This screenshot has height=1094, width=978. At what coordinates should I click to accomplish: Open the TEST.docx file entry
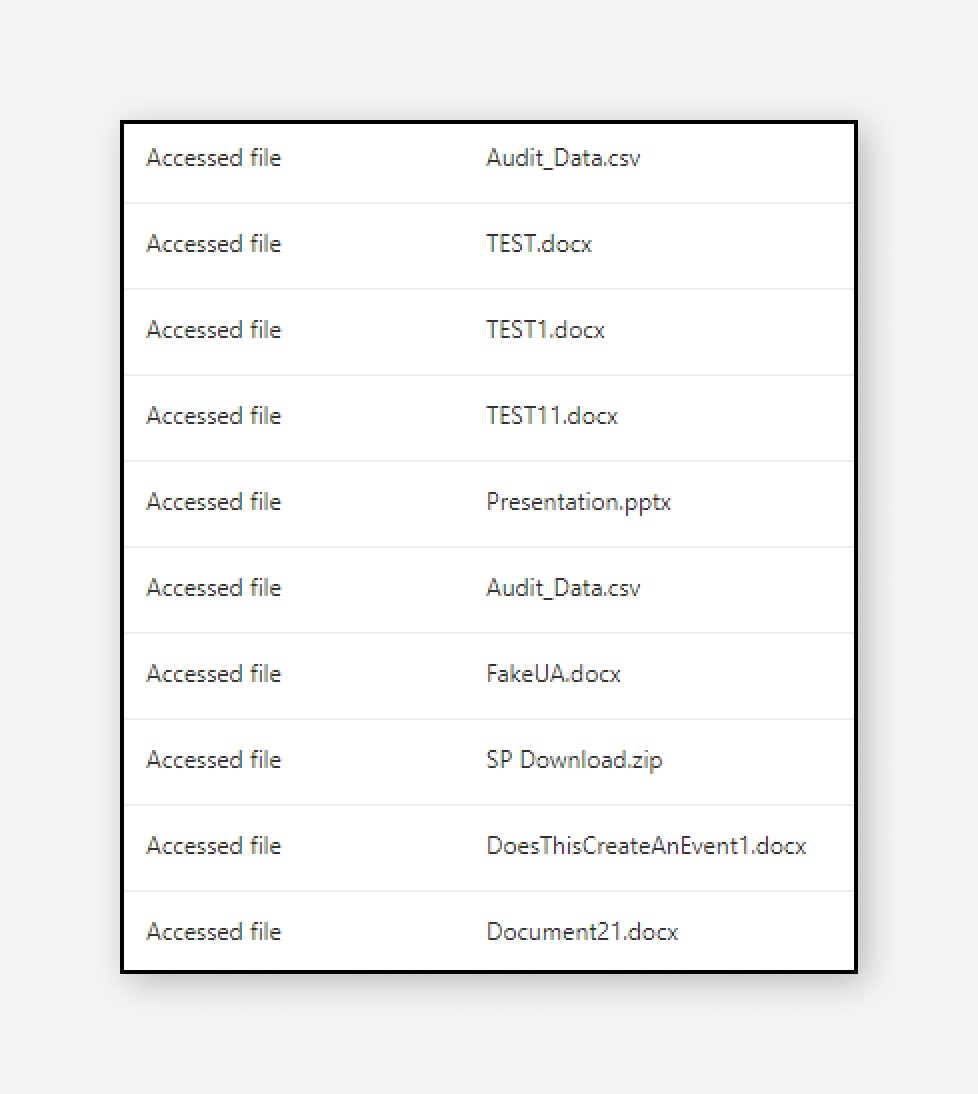coord(539,244)
